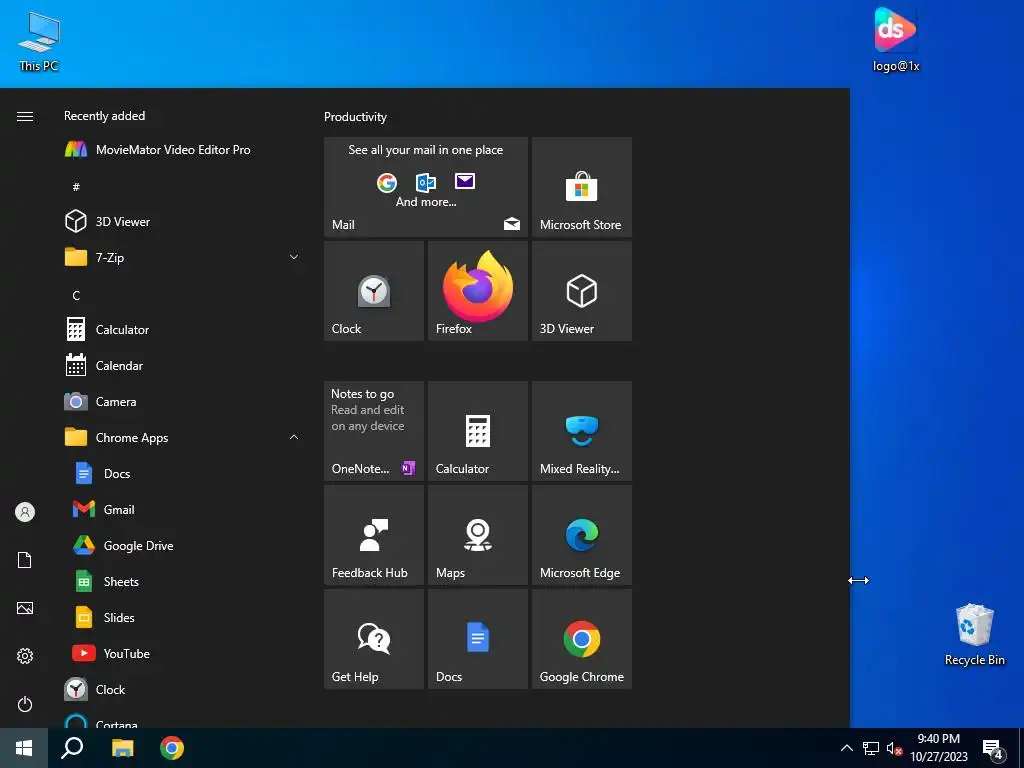The width and height of the screenshot is (1024, 768).
Task: Select This PC desktop icon
Action: (39, 41)
